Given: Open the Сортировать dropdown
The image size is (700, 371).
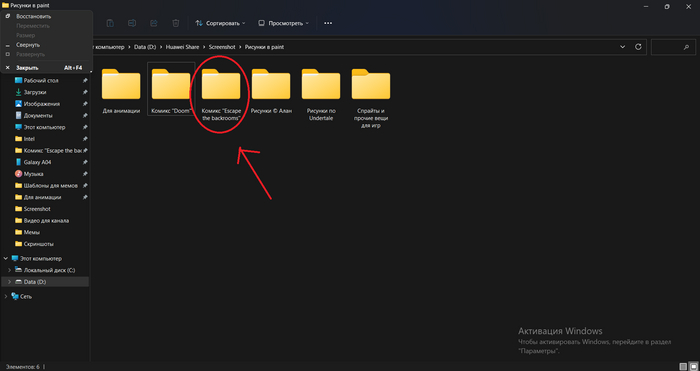Looking at the screenshot, I should (221, 23).
